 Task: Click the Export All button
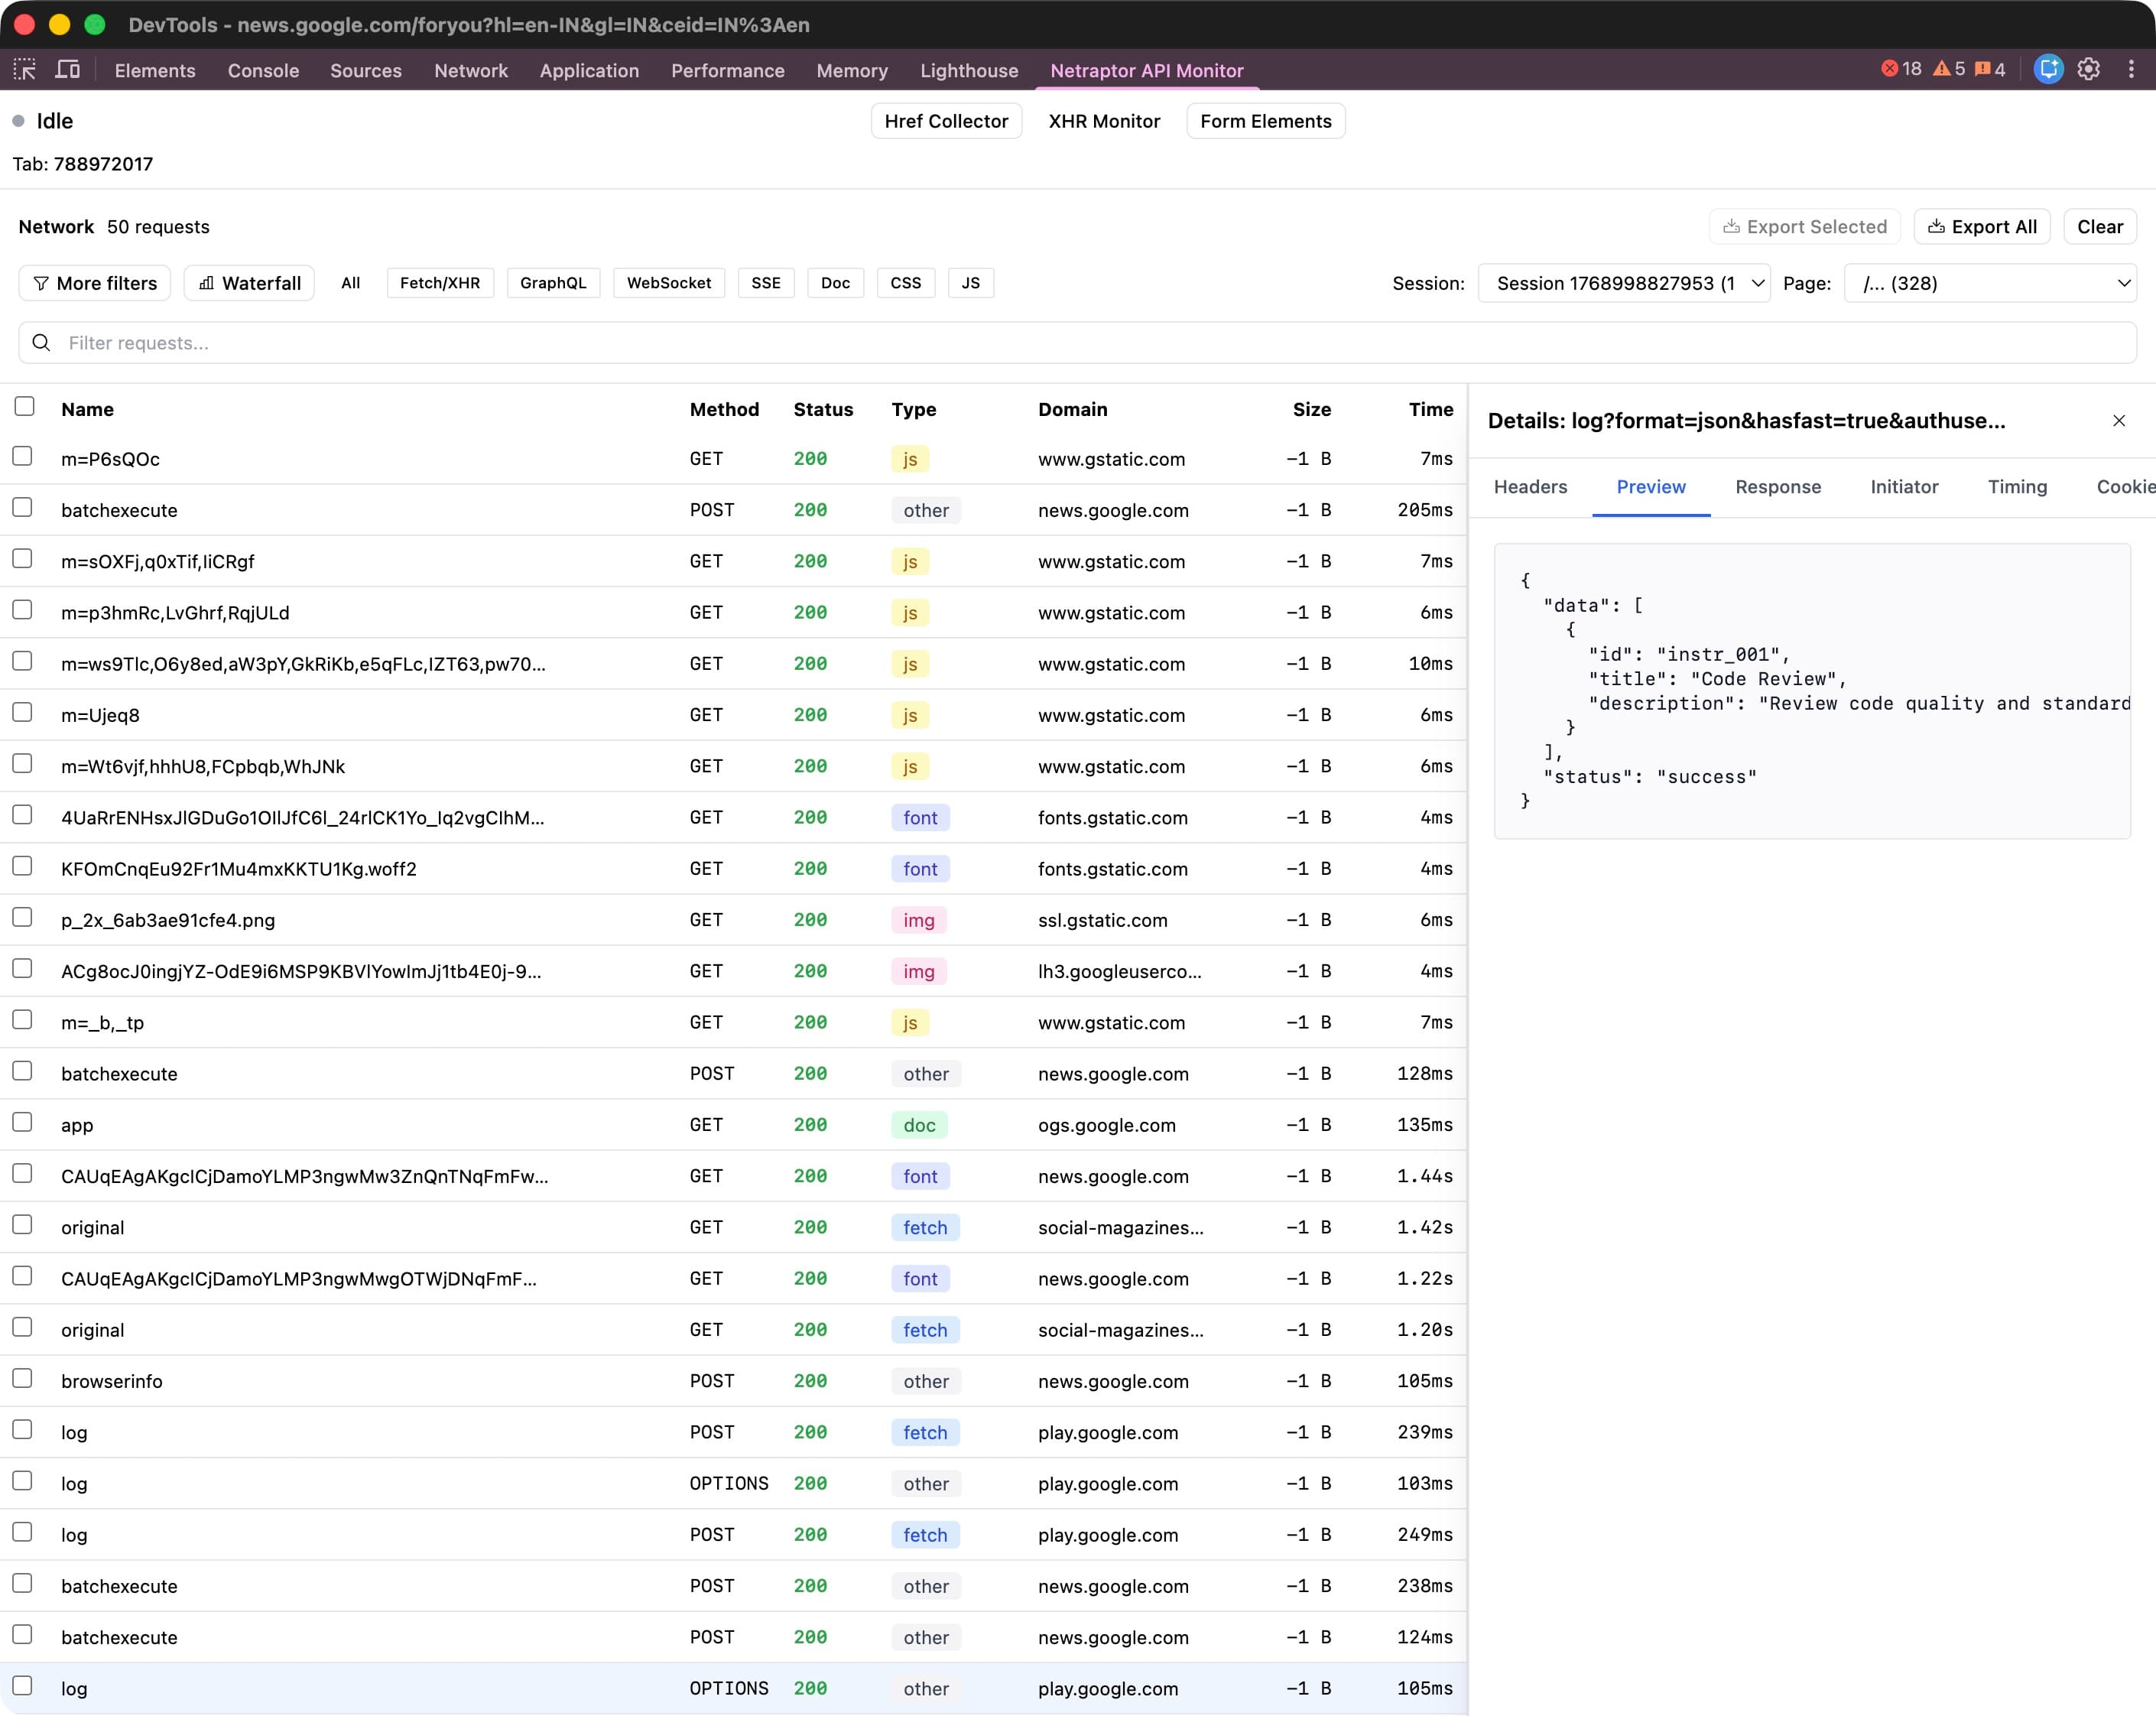tap(1982, 226)
